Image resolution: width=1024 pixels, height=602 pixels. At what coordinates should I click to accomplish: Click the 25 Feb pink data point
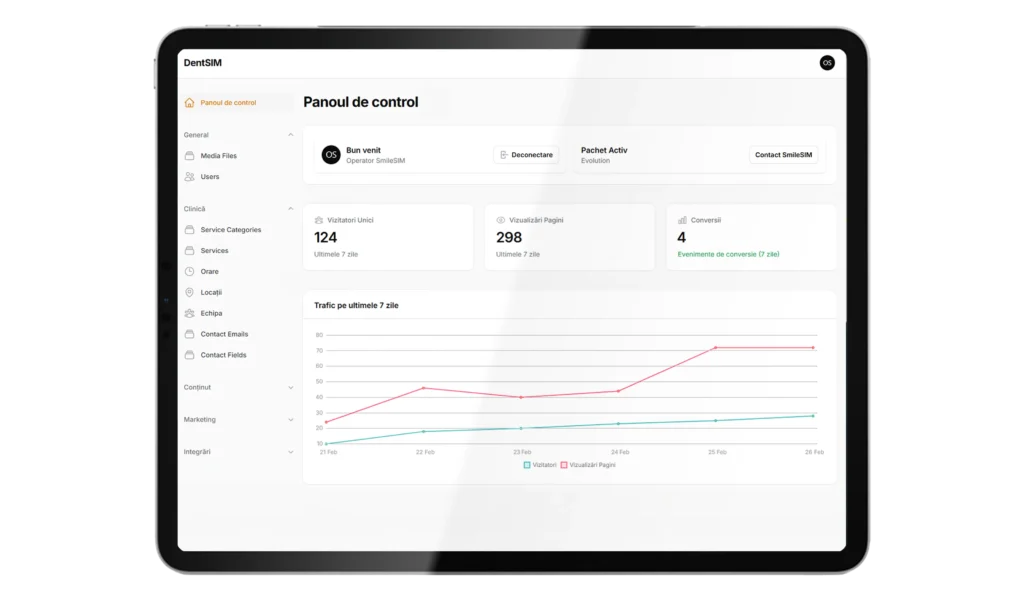click(x=715, y=348)
